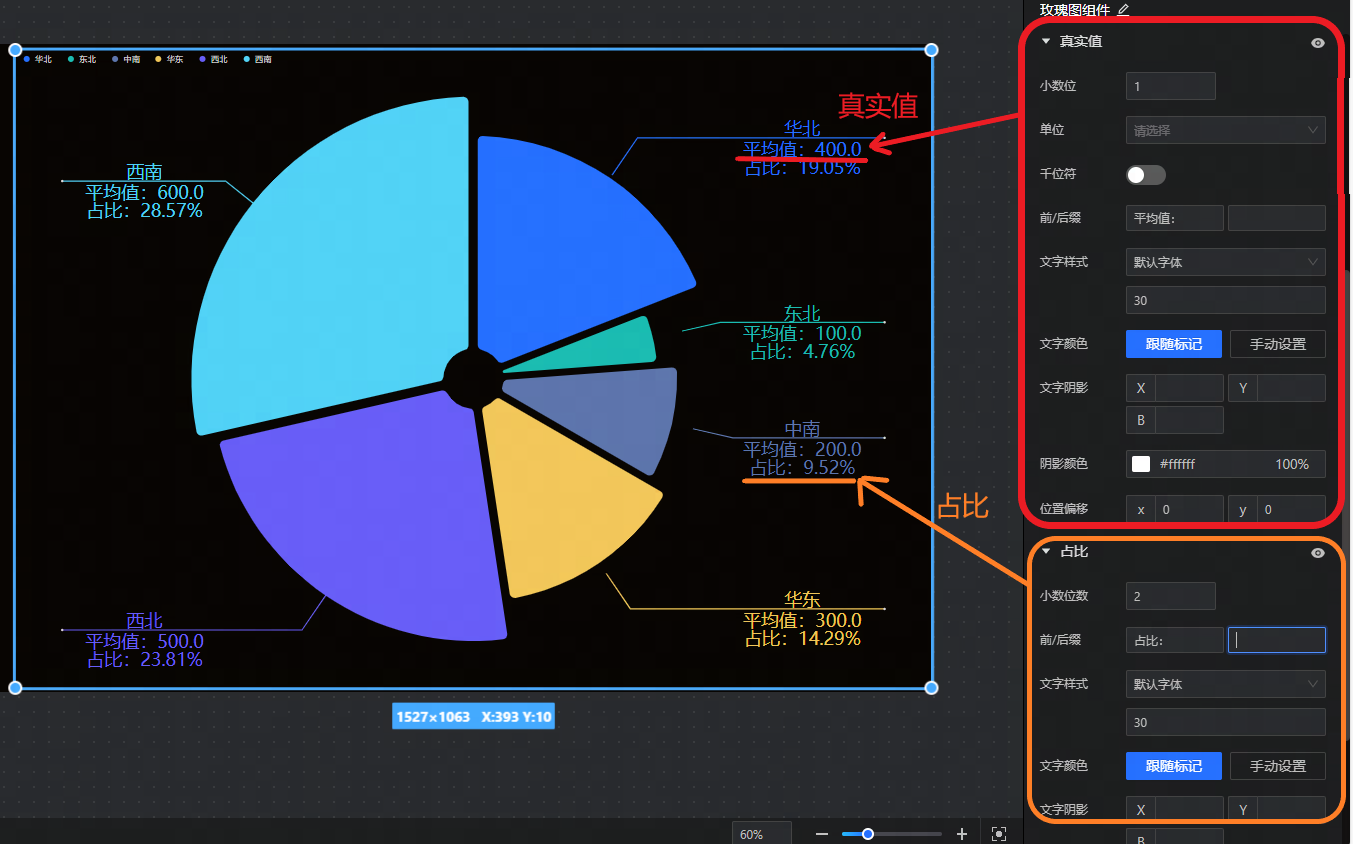Click the pencil icon beside 玫瑰图组件
This screenshot has width=1353, height=844.
click(x=1123, y=10)
